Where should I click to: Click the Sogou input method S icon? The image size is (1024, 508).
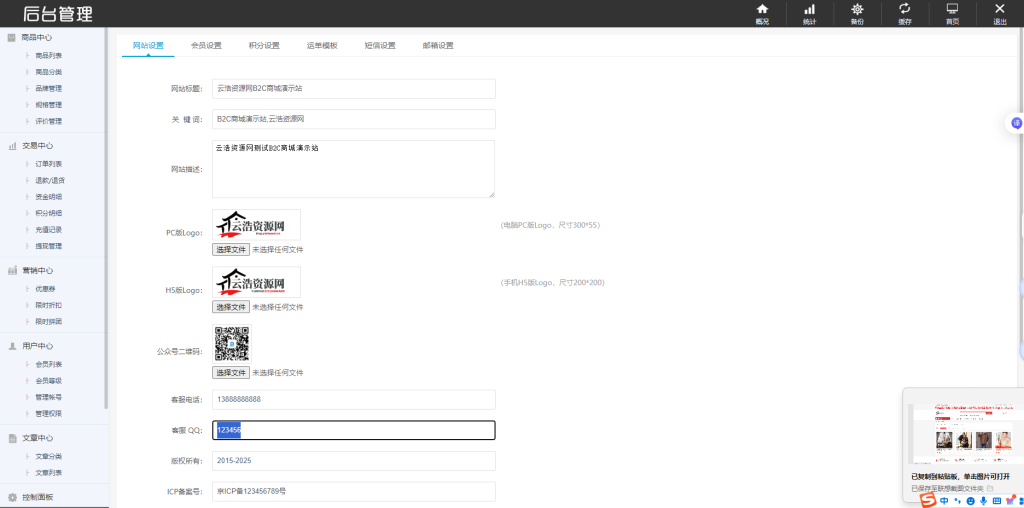pyautogui.click(x=927, y=500)
